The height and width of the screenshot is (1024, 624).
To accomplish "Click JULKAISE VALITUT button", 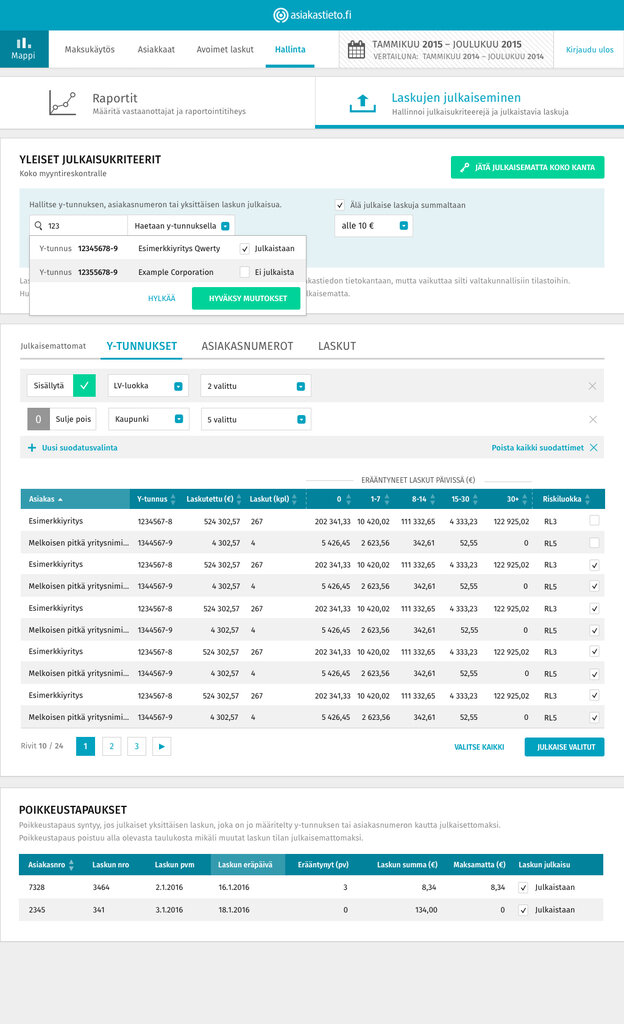I will pos(565,747).
